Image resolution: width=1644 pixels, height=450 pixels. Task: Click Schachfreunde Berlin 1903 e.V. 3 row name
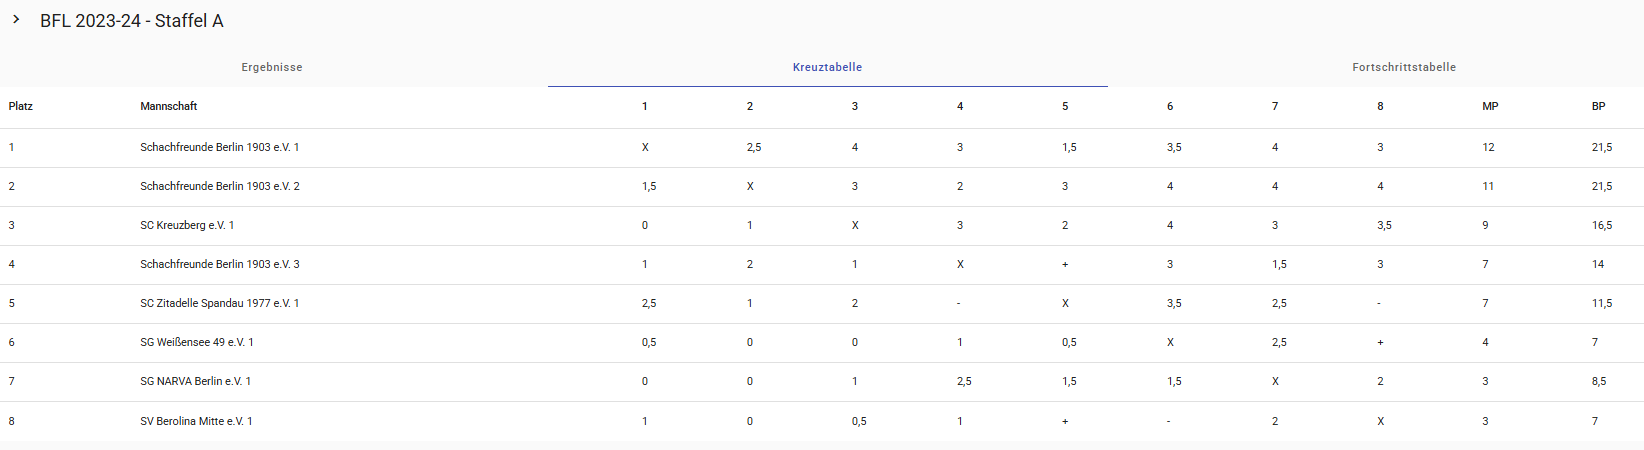tap(219, 264)
